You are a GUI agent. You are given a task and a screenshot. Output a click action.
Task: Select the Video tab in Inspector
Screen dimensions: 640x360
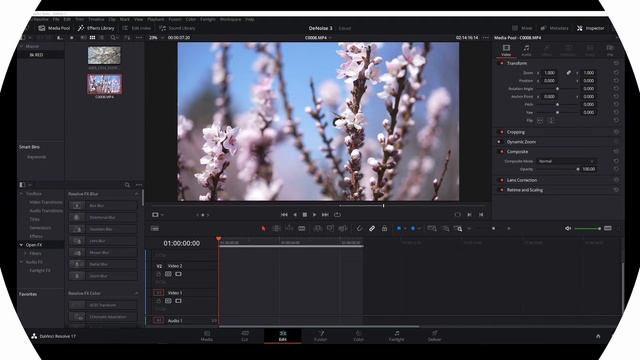pyautogui.click(x=506, y=50)
